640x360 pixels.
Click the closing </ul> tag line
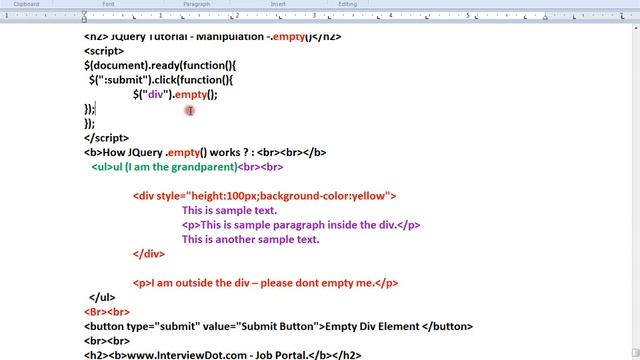[102, 298]
